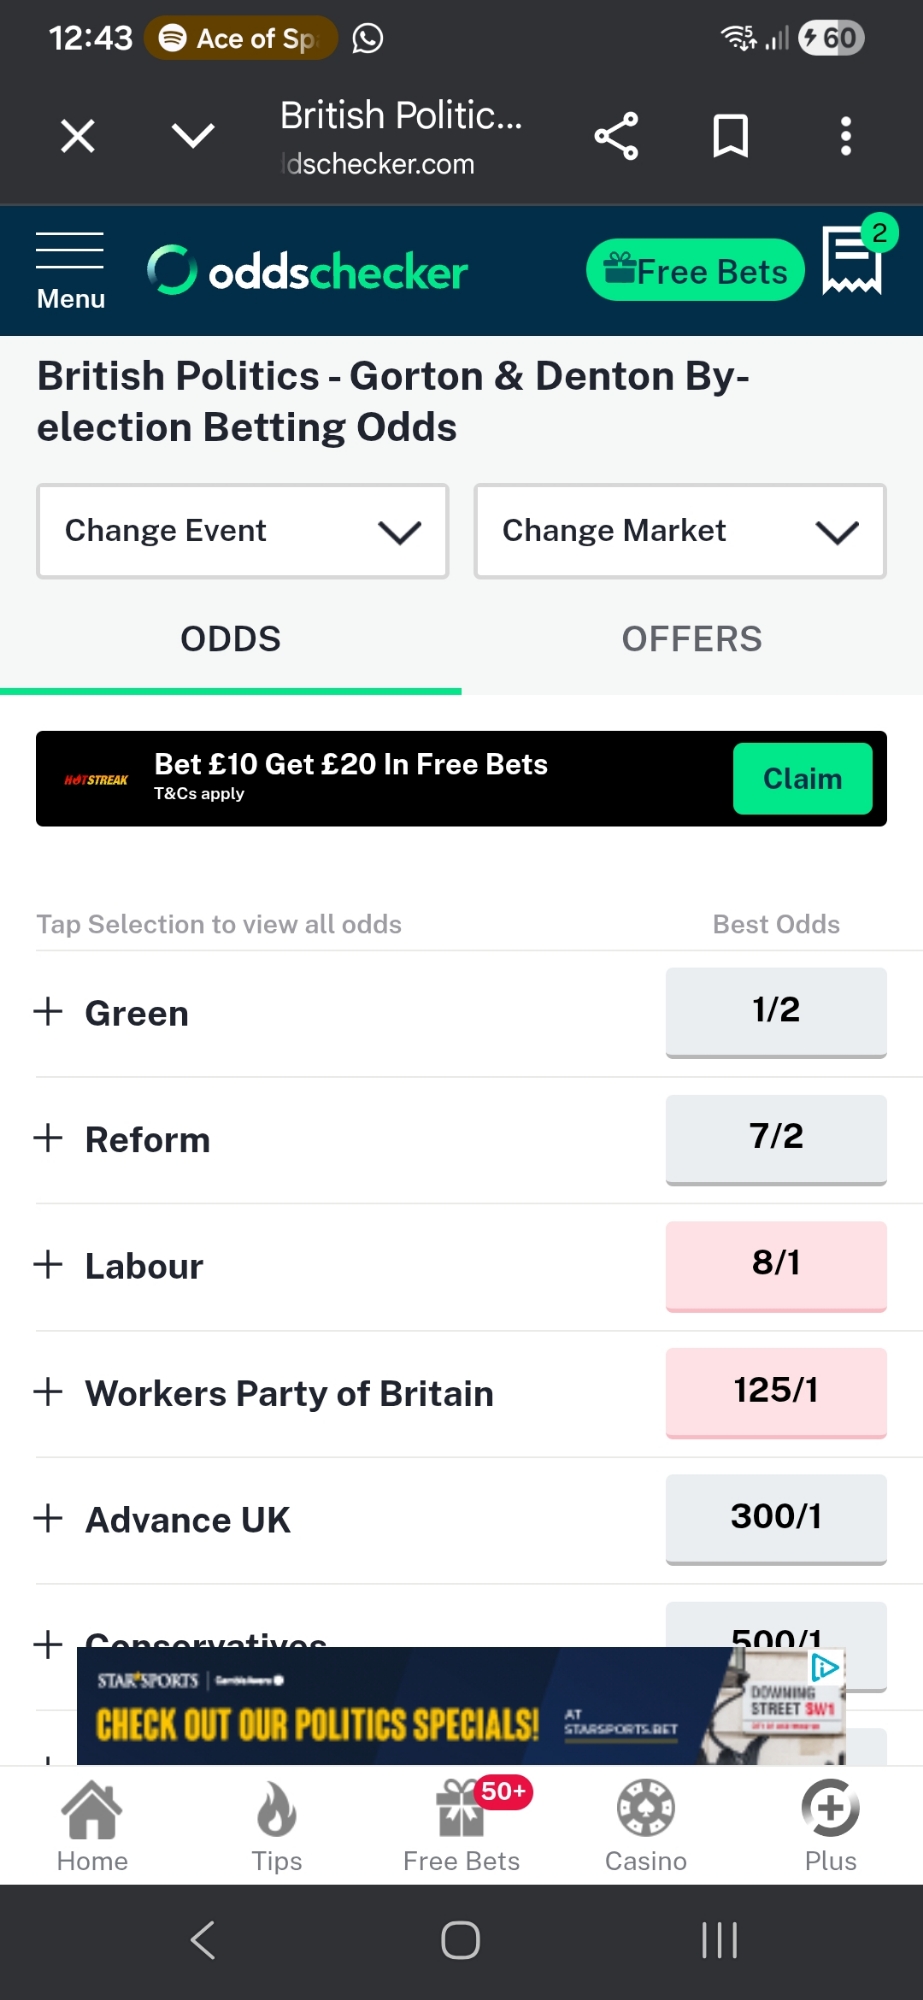Image resolution: width=923 pixels, height=2000 pixels.
Task: Open the Change Event dropdown
Action: pos(243,531)
